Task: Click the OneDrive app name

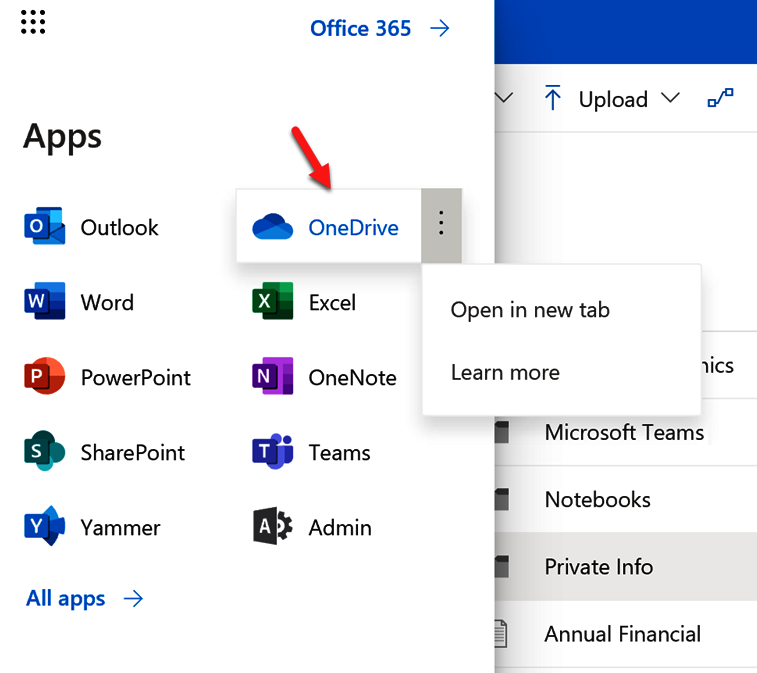Action: pyautogui.click(x=353, y=228)
